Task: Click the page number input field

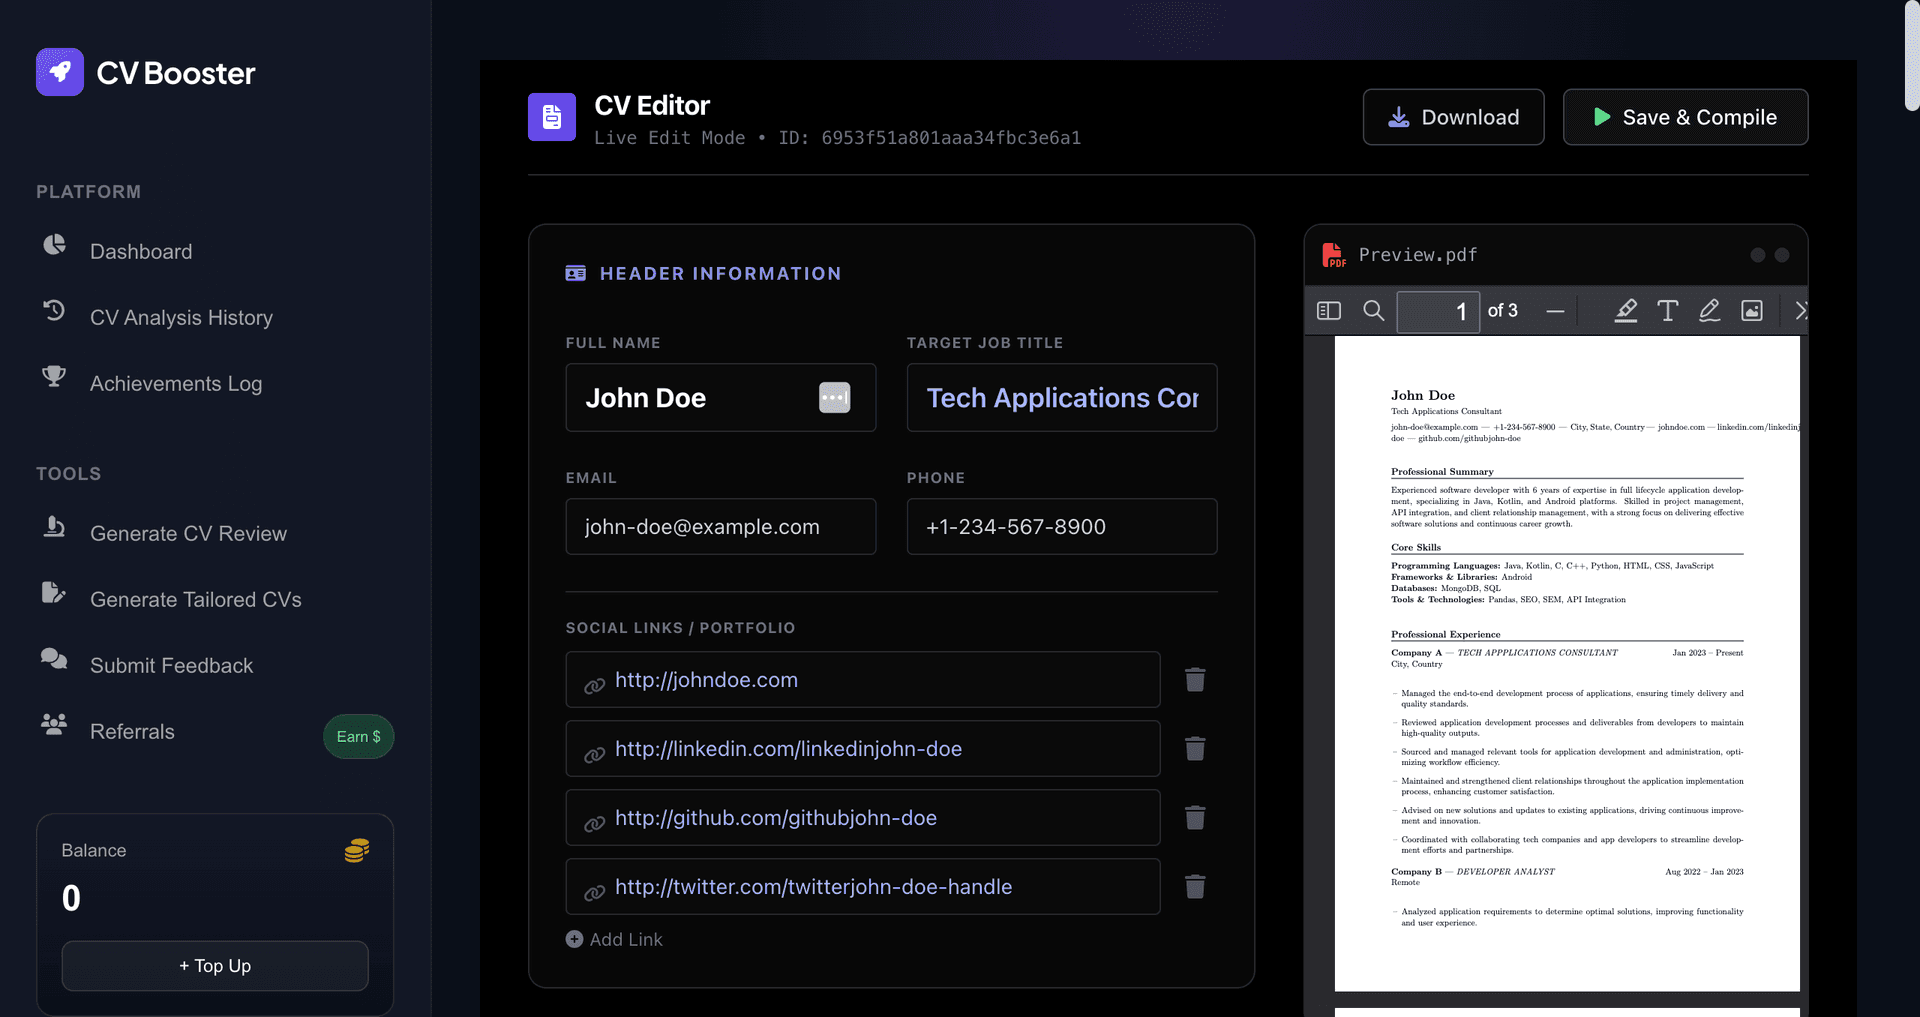Action: point(1437,311)
